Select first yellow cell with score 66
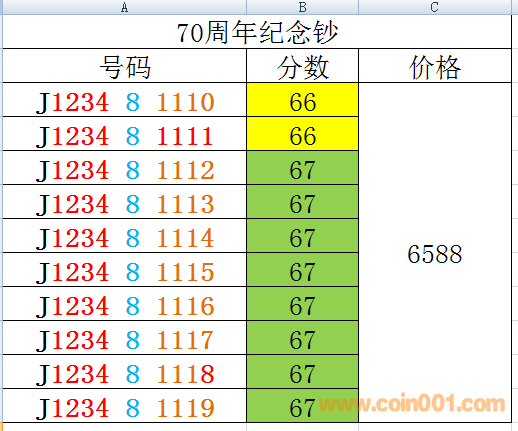 tap(302, 100)
